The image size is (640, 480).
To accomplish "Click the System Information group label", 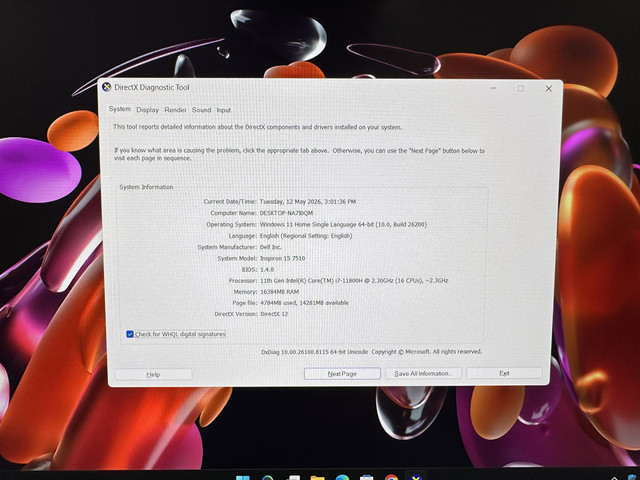I will (x=146, y=187).
